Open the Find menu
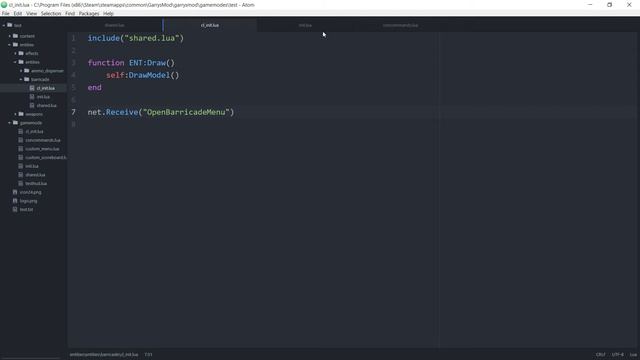Viewport: 640px width, 360px height. pyautogui.click(x=70, y=13)
